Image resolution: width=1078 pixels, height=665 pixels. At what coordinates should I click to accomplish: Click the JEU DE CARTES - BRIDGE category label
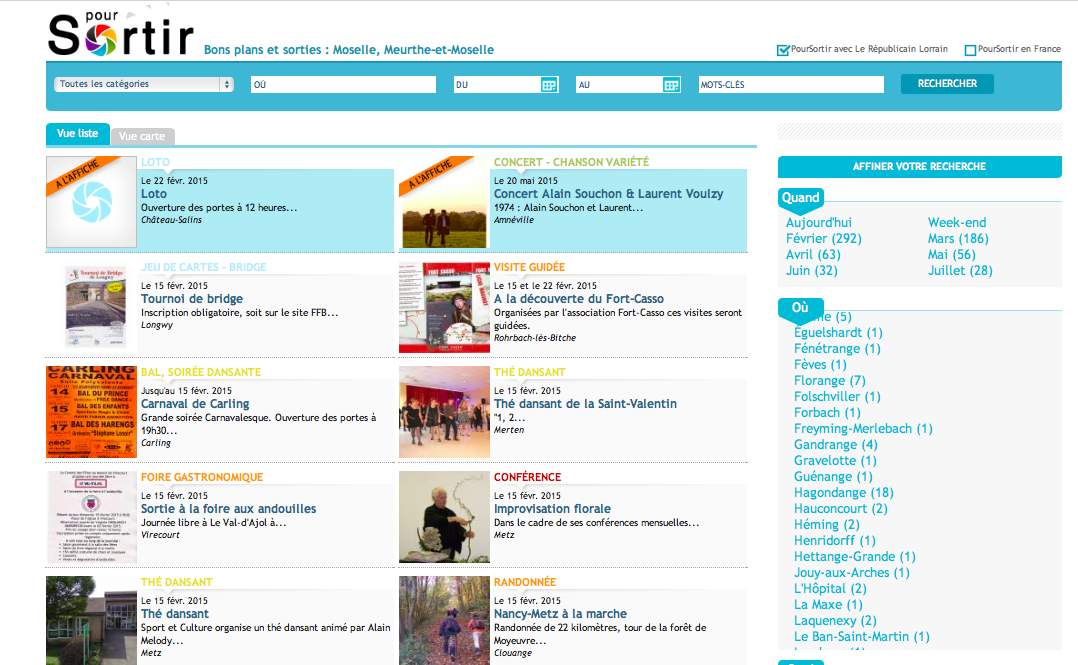[204, 268]
